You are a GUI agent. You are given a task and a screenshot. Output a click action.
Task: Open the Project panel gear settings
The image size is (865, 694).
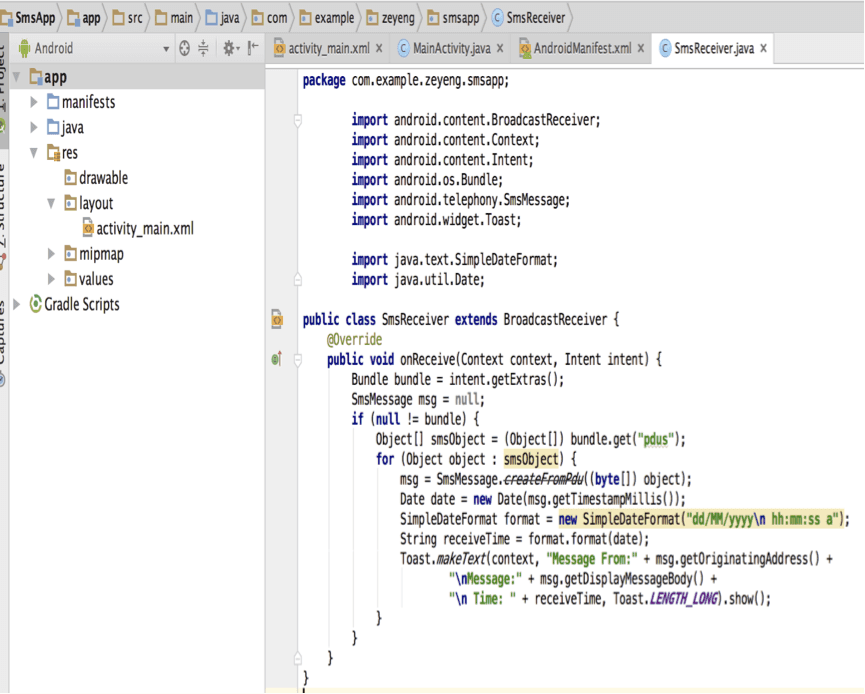229,48
